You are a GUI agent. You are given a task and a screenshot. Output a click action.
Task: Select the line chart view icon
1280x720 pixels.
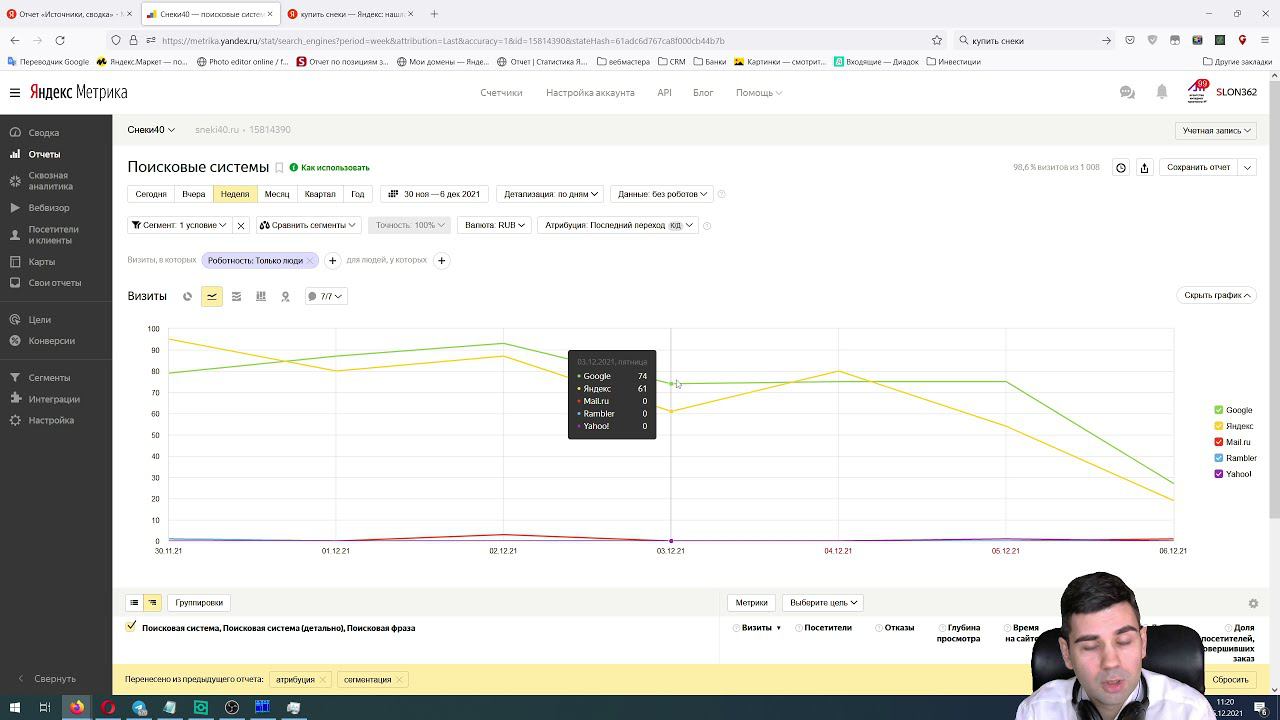pos(212,296)
